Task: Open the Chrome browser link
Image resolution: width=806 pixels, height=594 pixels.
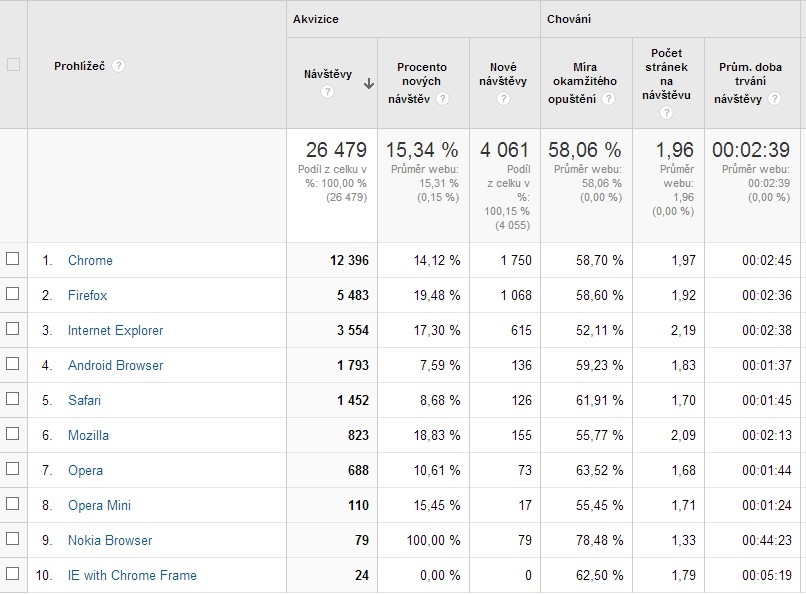Action: point(90,261)
